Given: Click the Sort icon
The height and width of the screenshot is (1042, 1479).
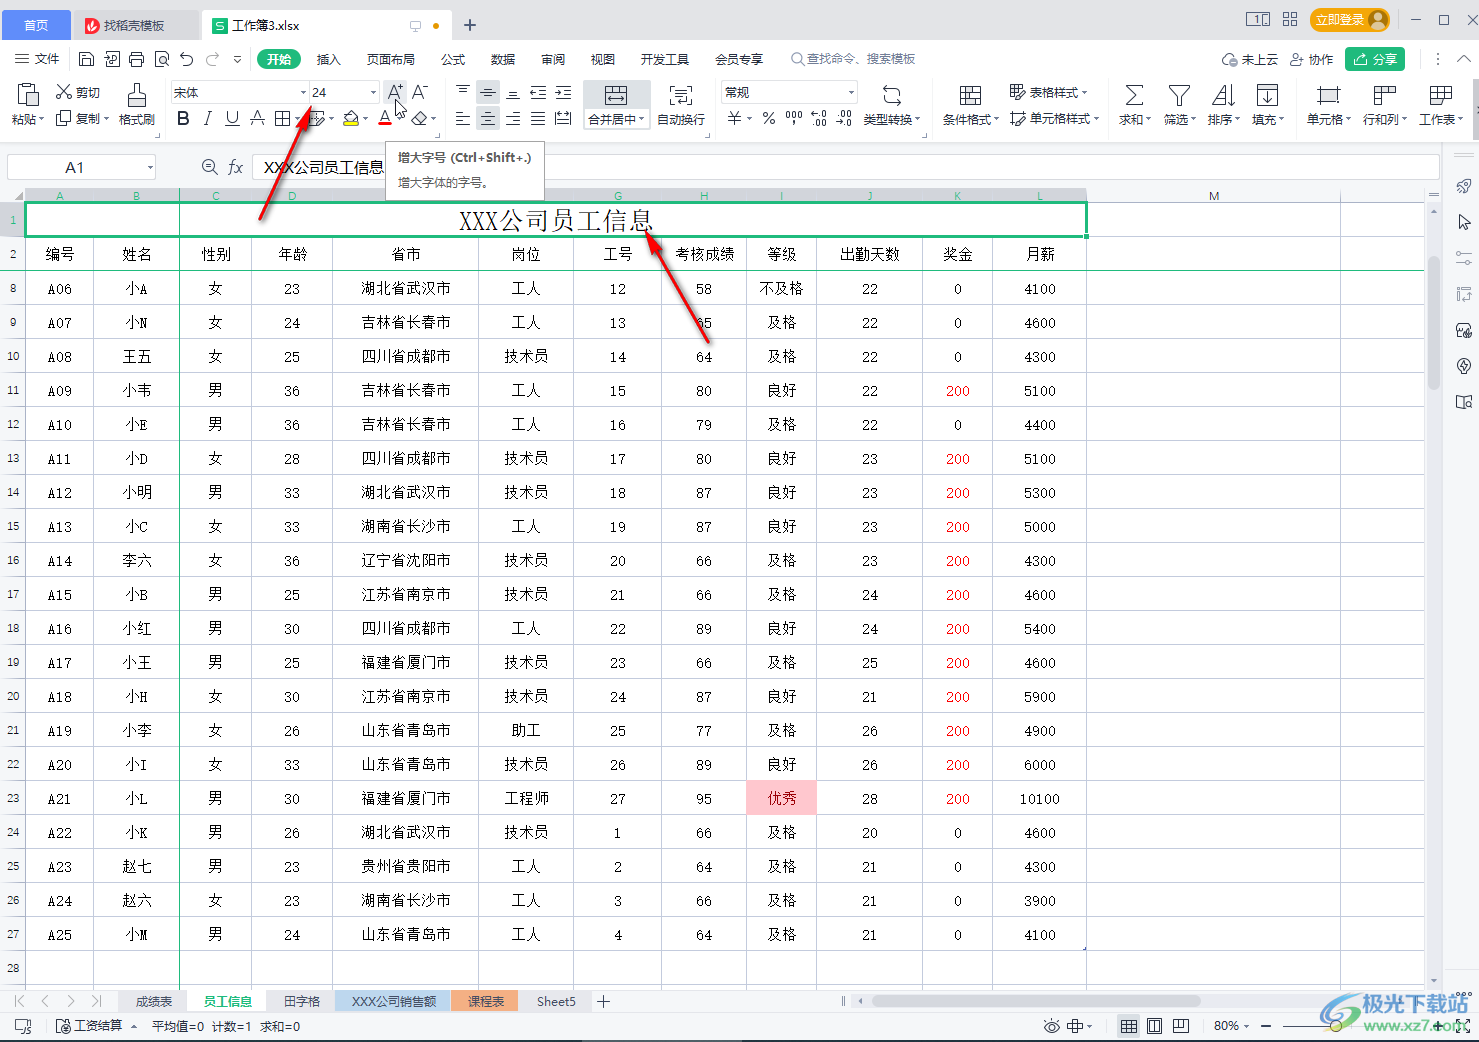Looking at the screenshot, I should [x=1223, y=95].
